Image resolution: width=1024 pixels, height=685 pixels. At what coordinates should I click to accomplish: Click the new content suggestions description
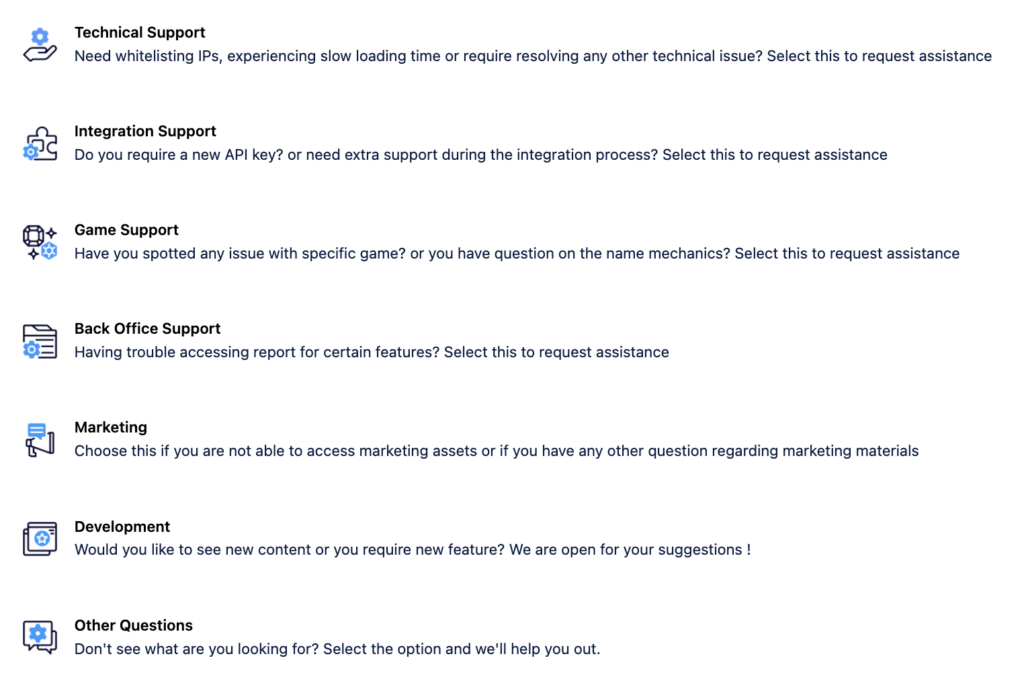413,550
